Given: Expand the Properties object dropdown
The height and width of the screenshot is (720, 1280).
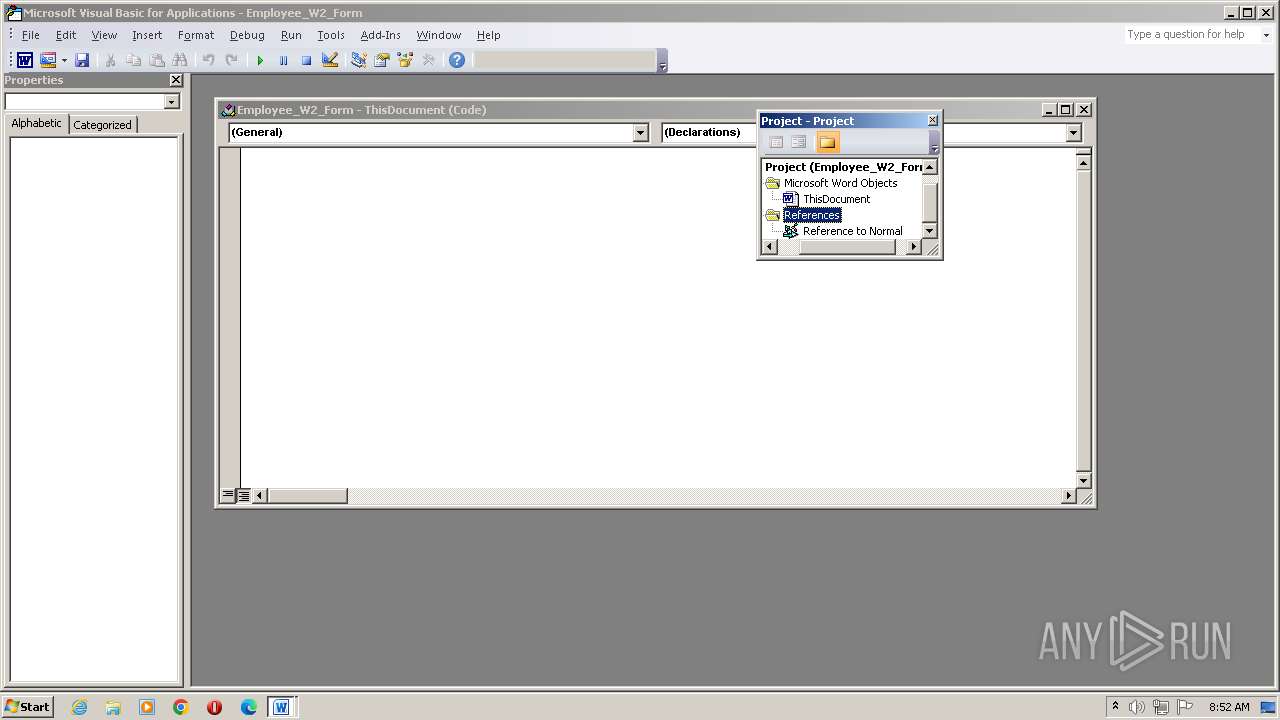Looking at the screenshot, I should coord(171,102).
